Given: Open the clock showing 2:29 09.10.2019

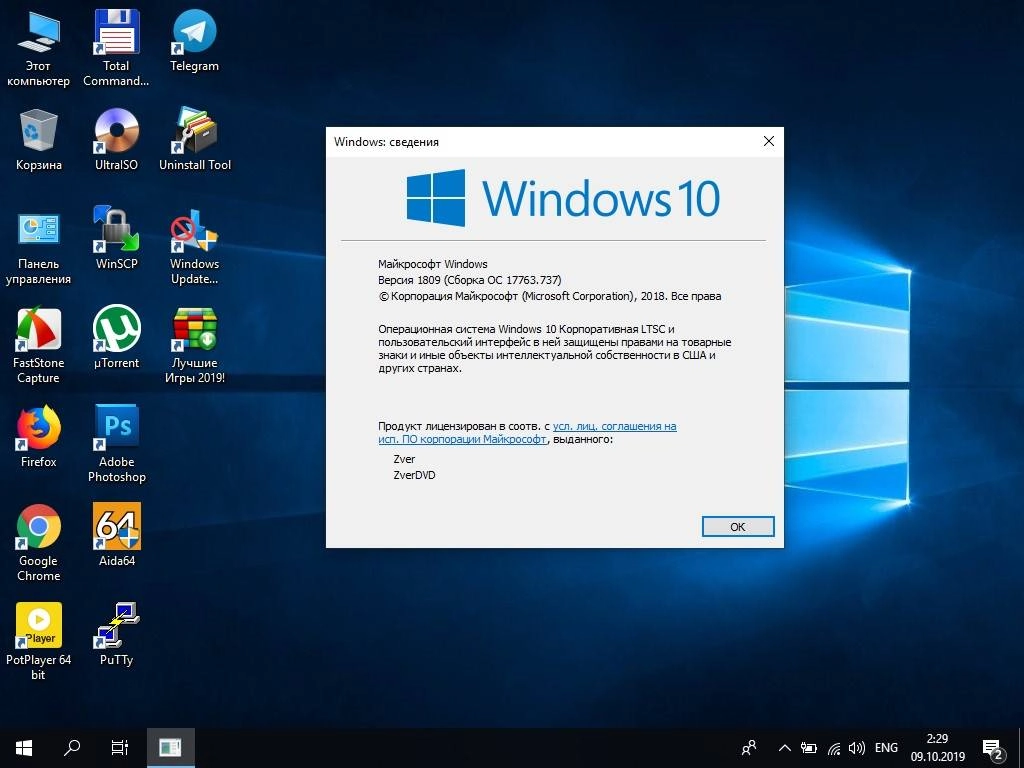Looking at the screenshot, I should pyautogui.click(x=938, y=748).
